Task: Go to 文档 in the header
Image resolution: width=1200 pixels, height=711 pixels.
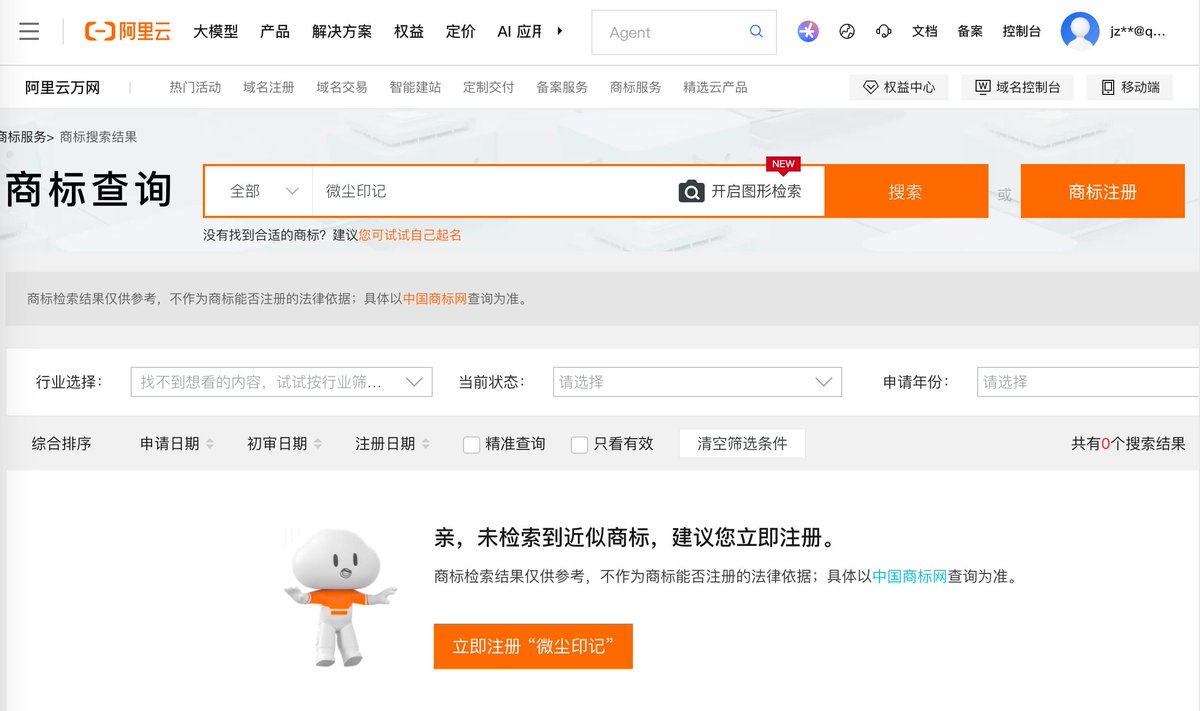Action: pyautogui.click(x=925, y=32)
